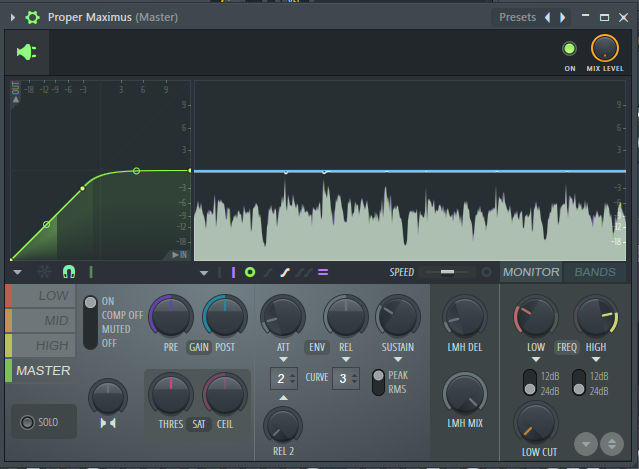
Task: Toggle the green snap magnet icon
Action: point(69,272)
